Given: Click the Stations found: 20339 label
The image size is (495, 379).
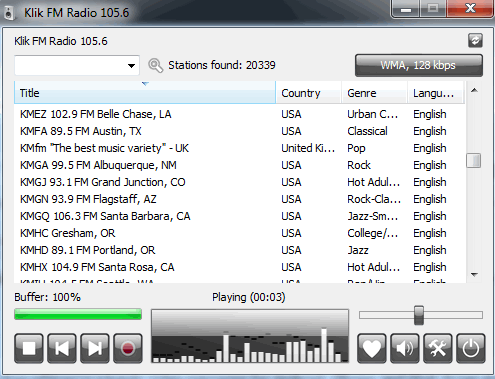Looking at the screenshot, I should [x=222, y=65].
